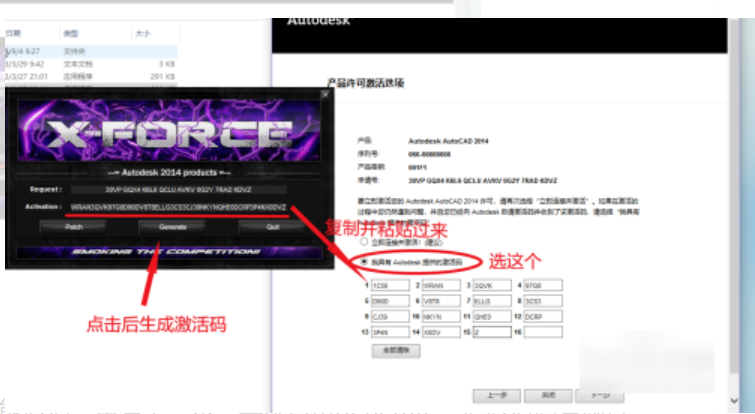Image resolution: width=755 pixels, height=414 pixels.
Task: Select the 立即连接并激活 radio option
Action: 366,243
